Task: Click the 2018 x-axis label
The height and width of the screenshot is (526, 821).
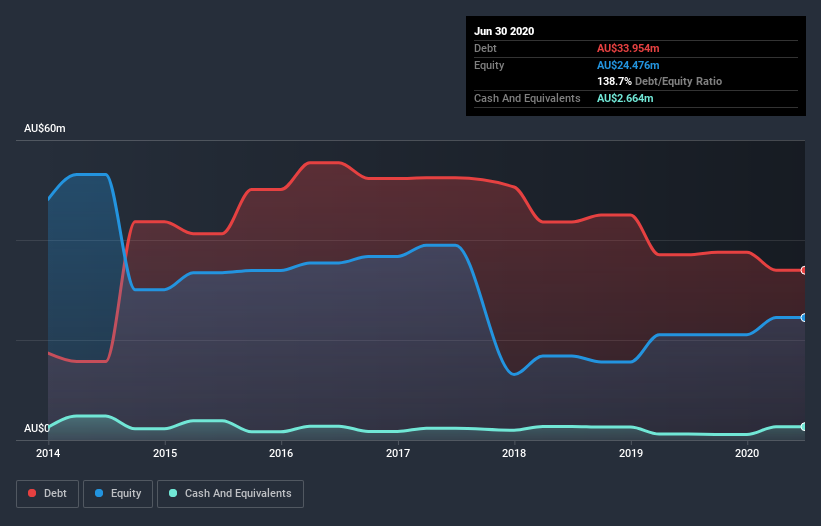Action: click(x=514, y=453)
